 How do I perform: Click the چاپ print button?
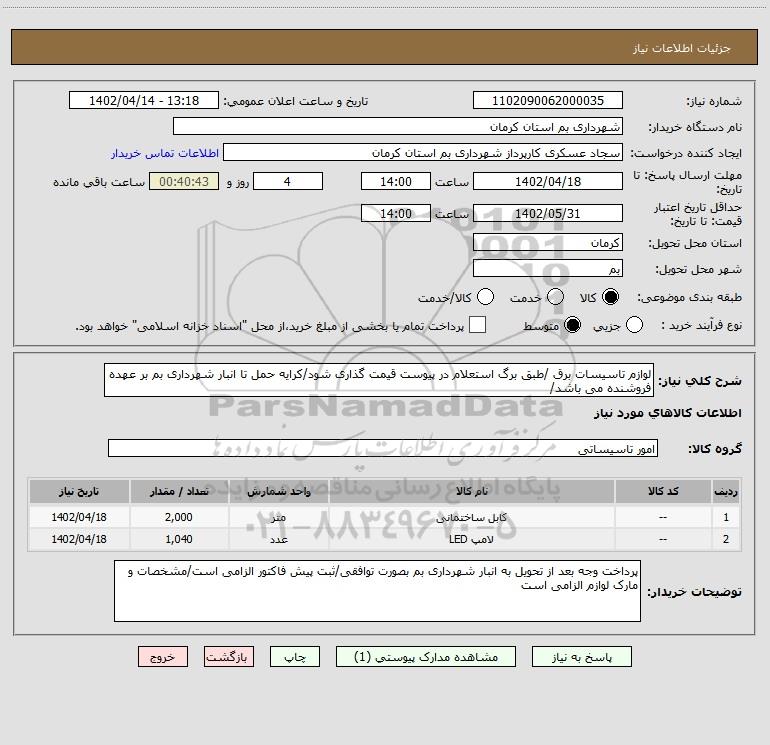click(x=295, y=657)
